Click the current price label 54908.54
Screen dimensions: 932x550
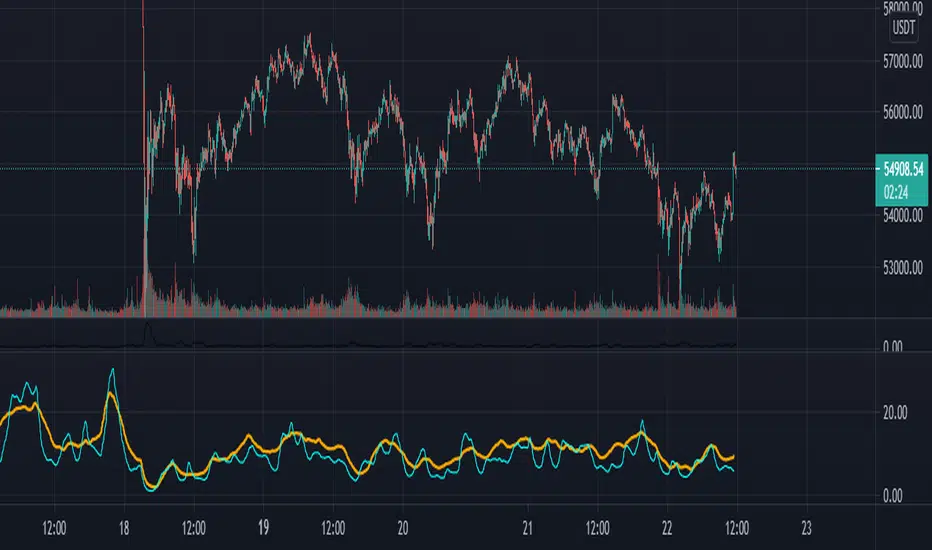coord(903,169)
